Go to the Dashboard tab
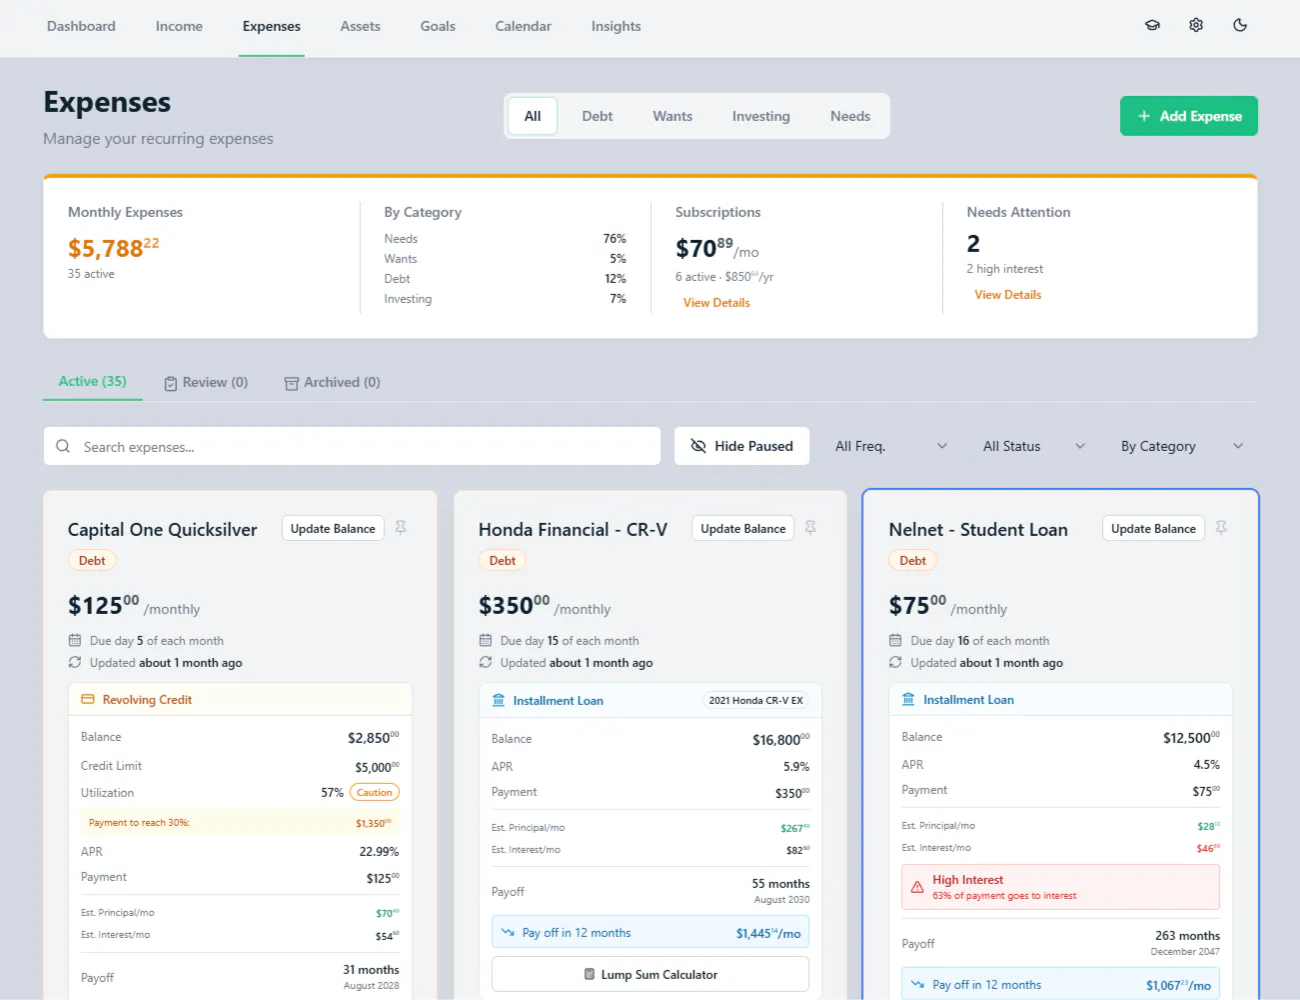Screen dimensions: 1300x1000 tap(81, 26)
